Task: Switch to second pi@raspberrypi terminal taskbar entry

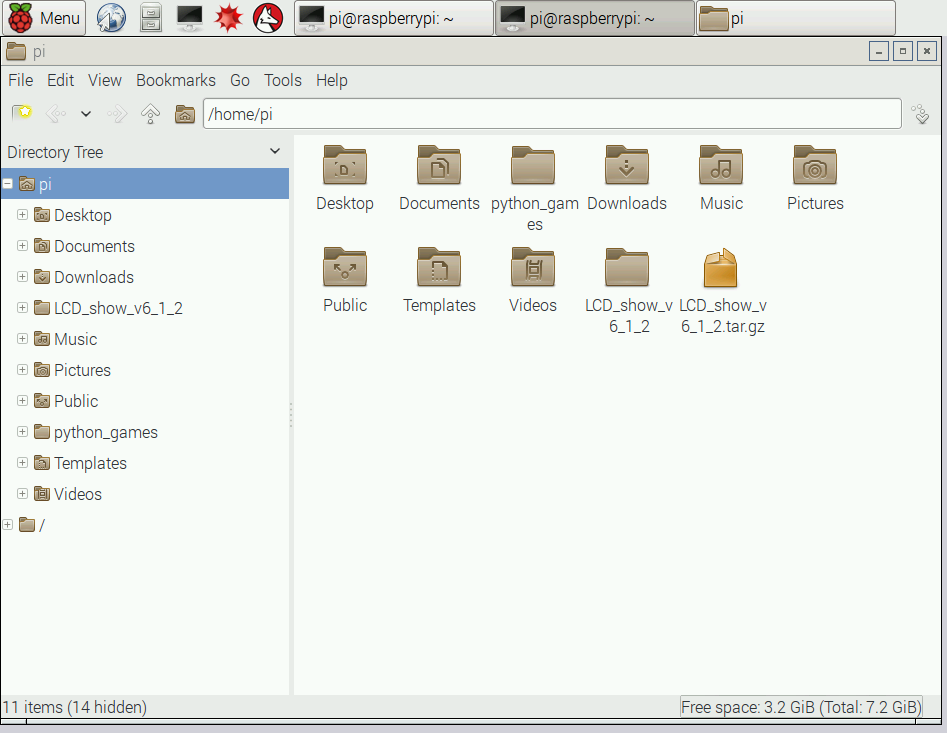Action: point(595,18)
